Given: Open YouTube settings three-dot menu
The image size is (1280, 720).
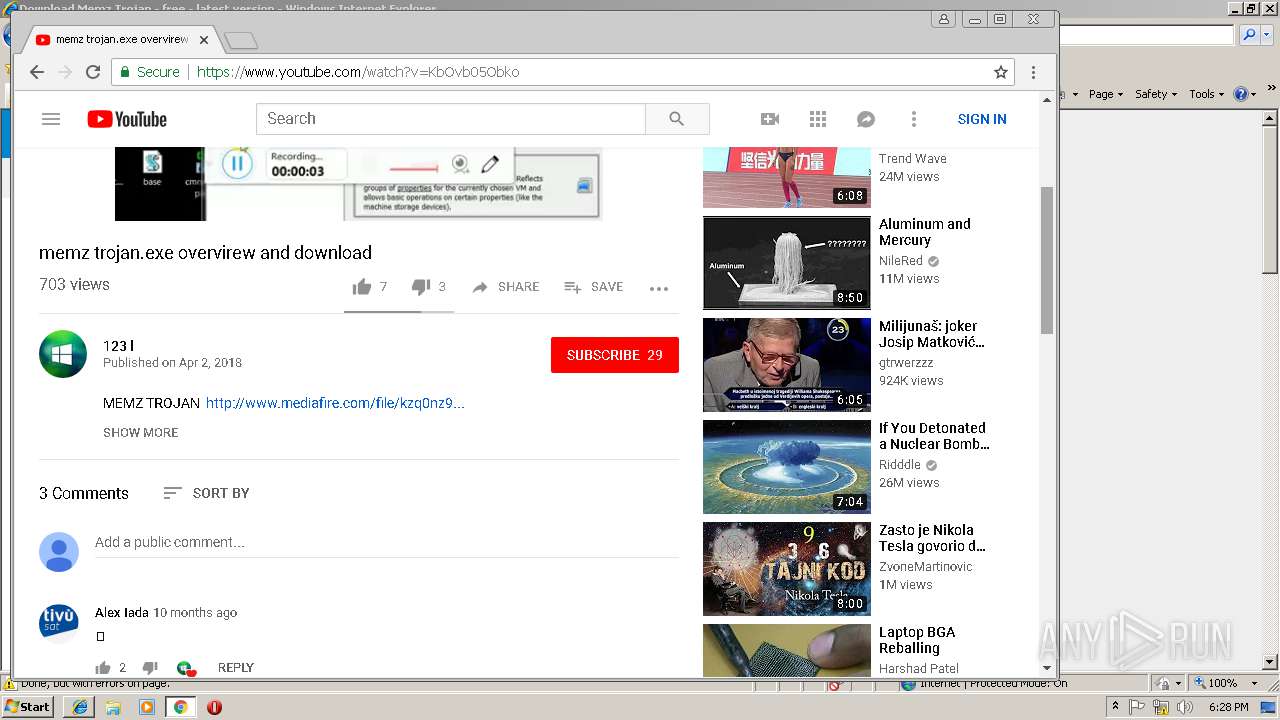Looking at the screenshot, I should click(x=913, y=119).
